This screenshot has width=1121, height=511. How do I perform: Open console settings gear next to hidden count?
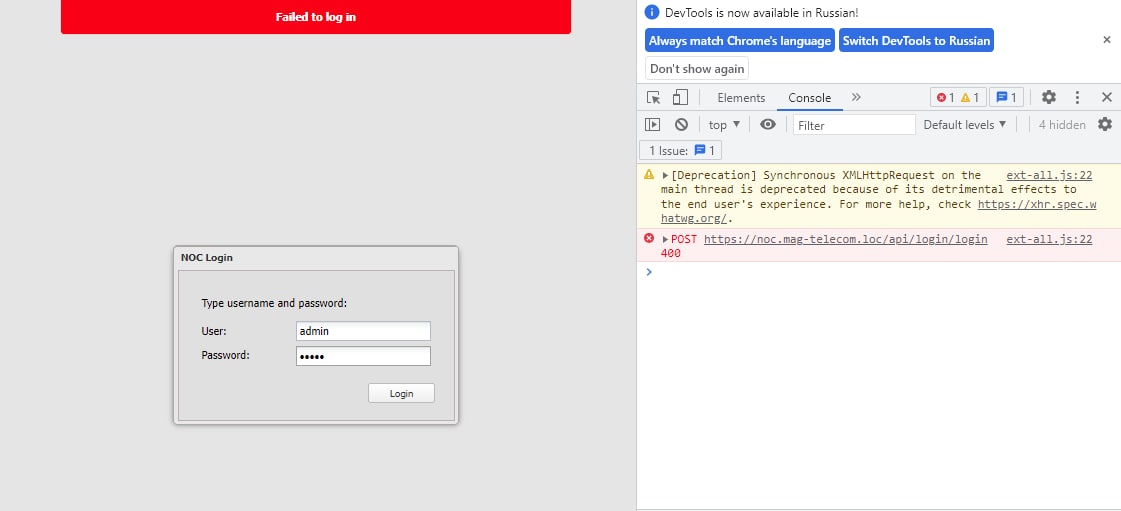pos(1105,124)
